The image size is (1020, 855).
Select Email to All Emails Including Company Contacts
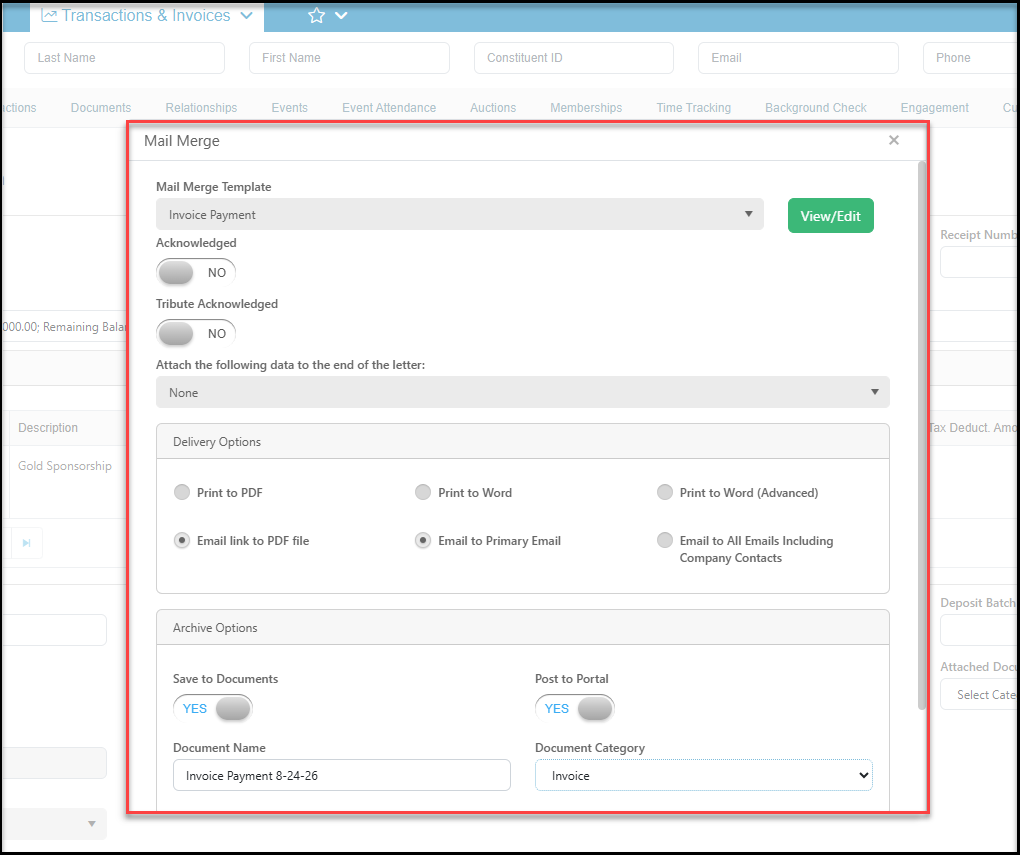[664, 540]
